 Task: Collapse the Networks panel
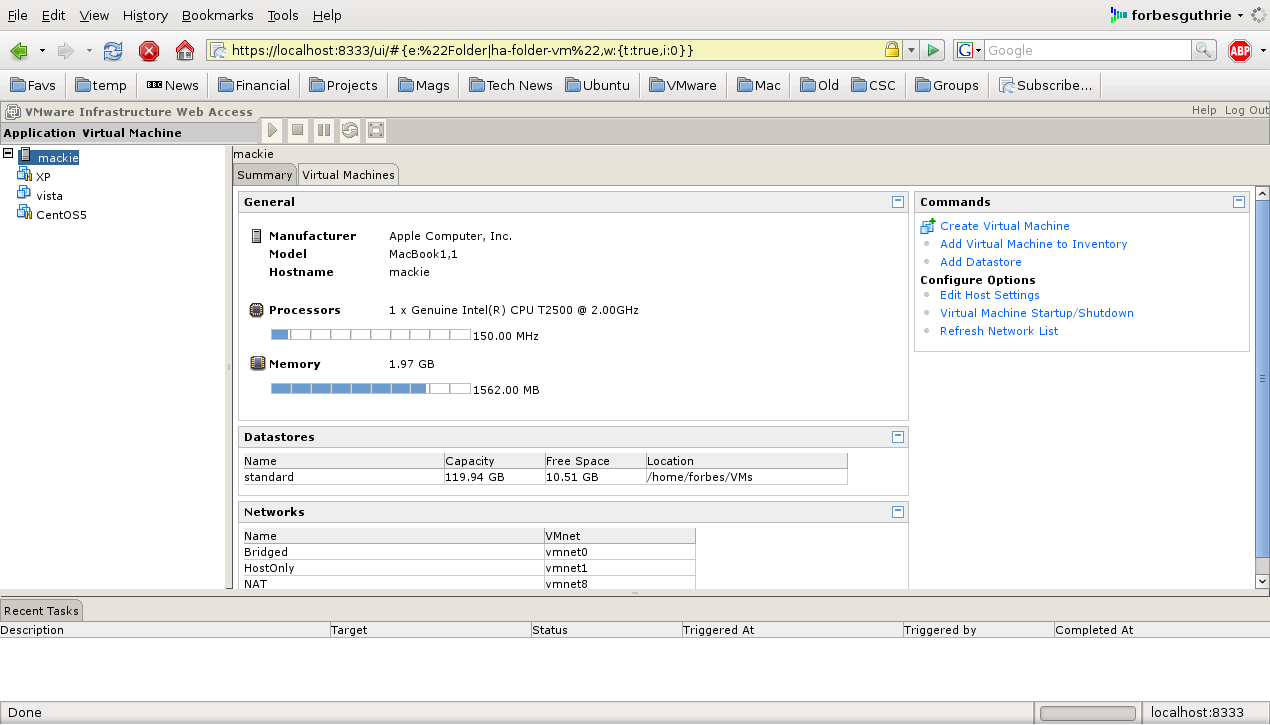[x=898, y=512]
